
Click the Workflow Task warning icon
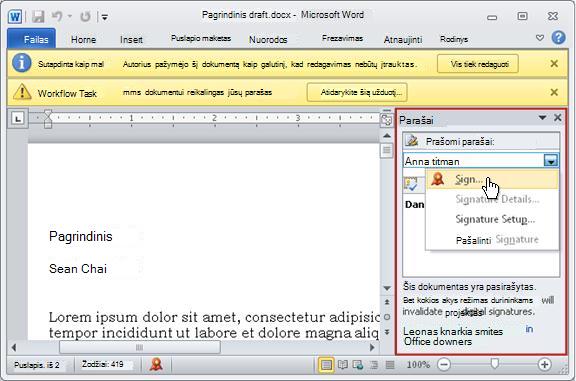tap(22, 92)
